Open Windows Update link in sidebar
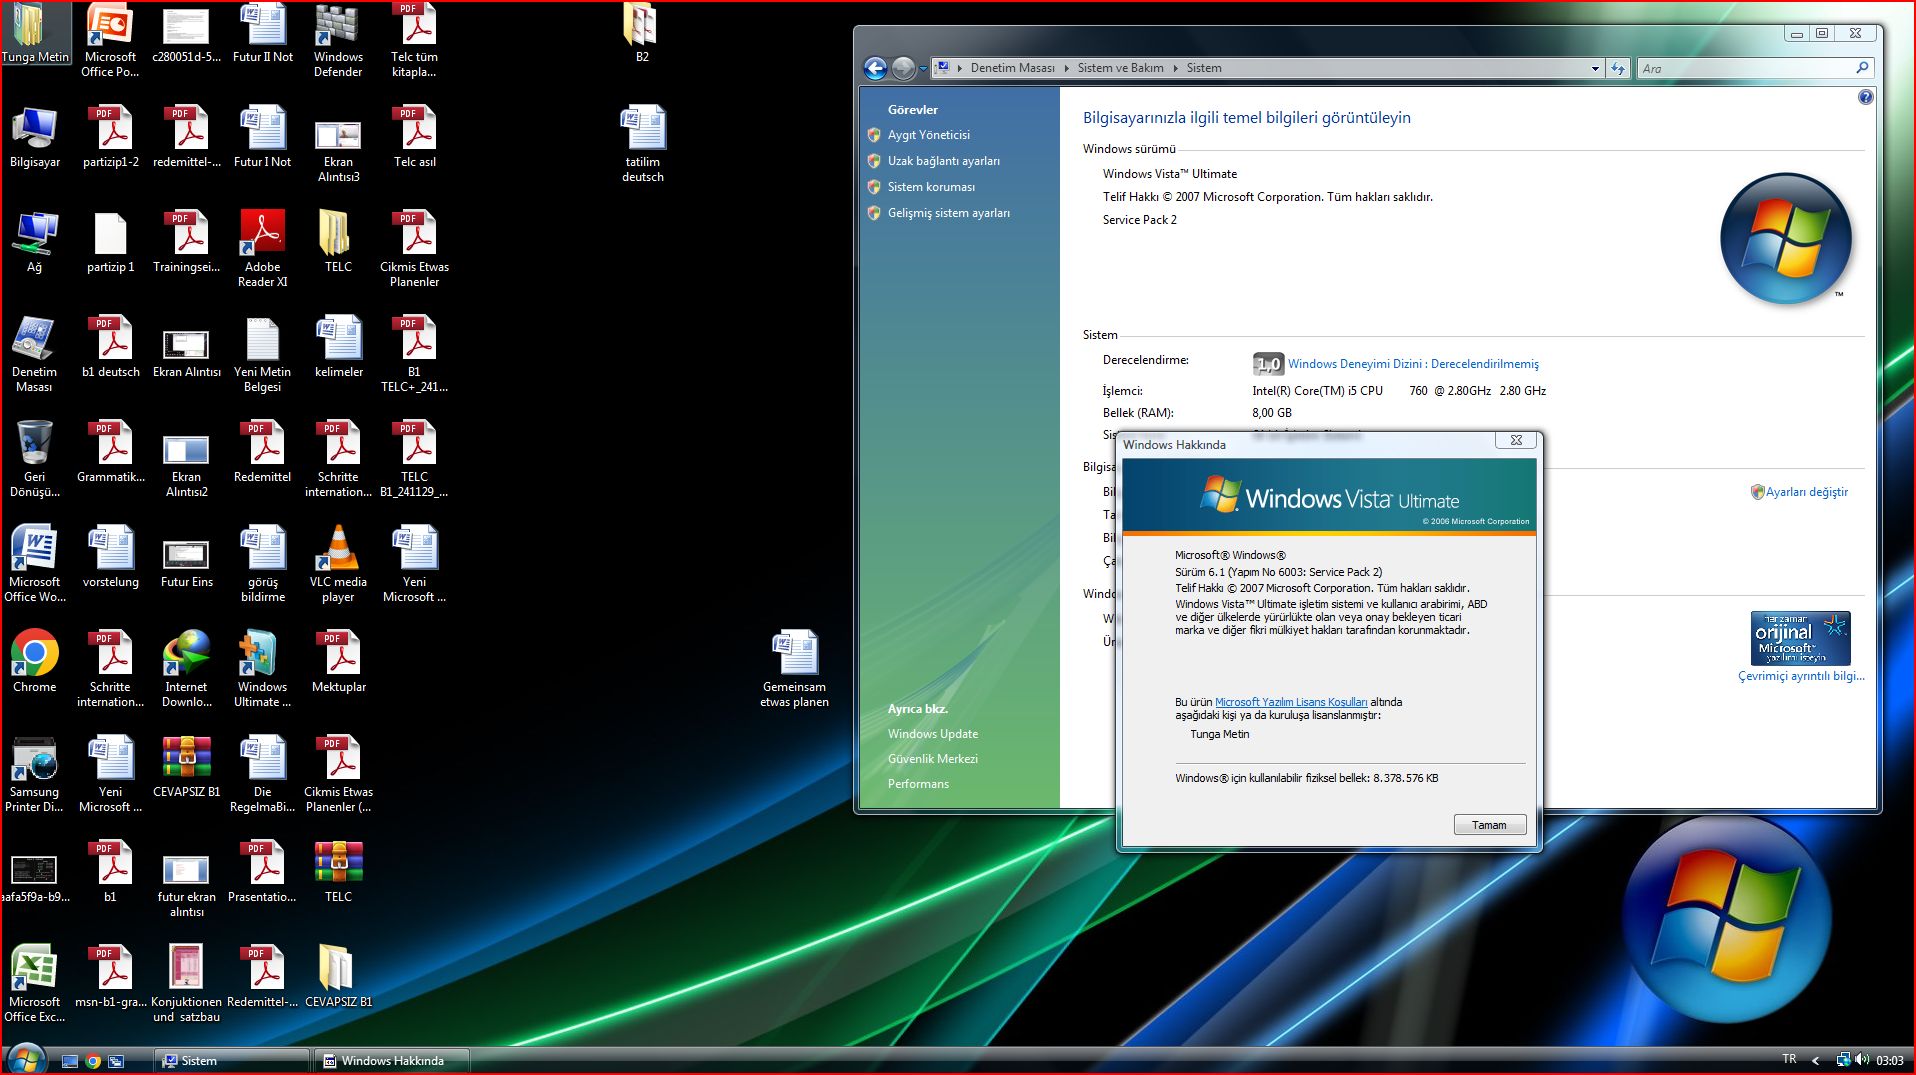 pos(933,734)
